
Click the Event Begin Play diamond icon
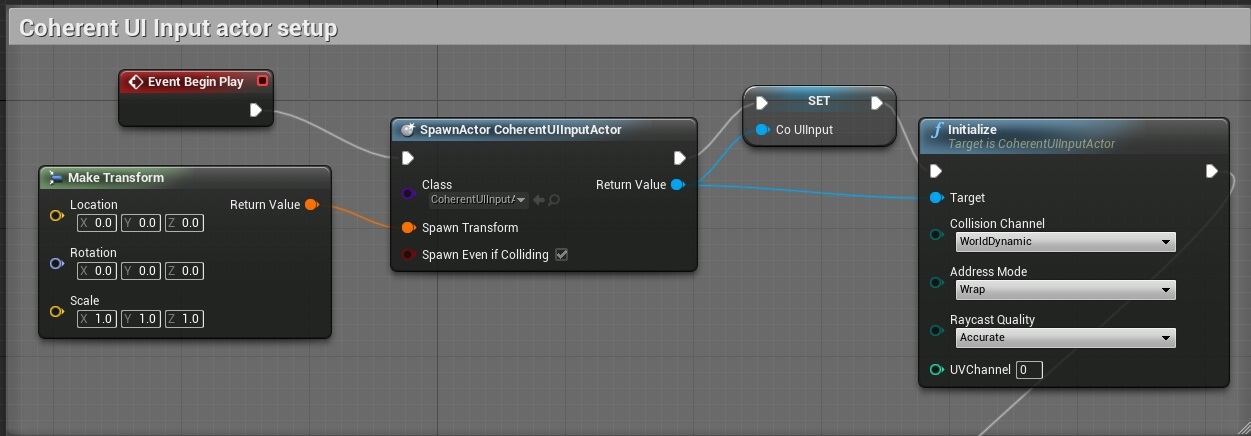(x=136, y=82)
